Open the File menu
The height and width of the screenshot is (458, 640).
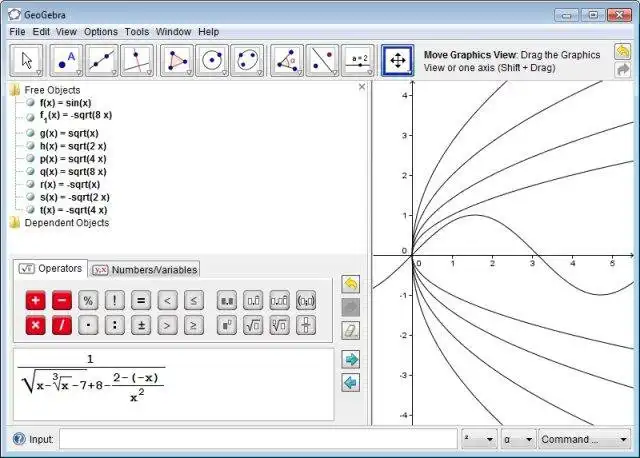pos(18,32)
